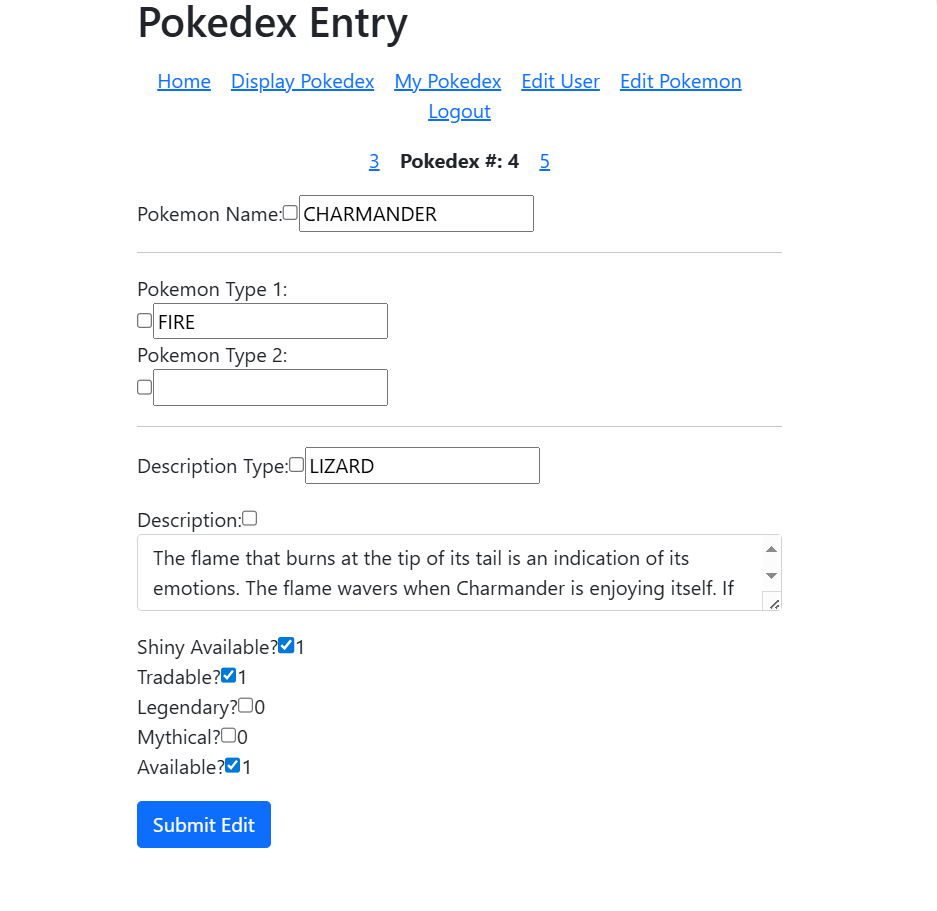Click the CHARMANDER name input field

[416, 214]
